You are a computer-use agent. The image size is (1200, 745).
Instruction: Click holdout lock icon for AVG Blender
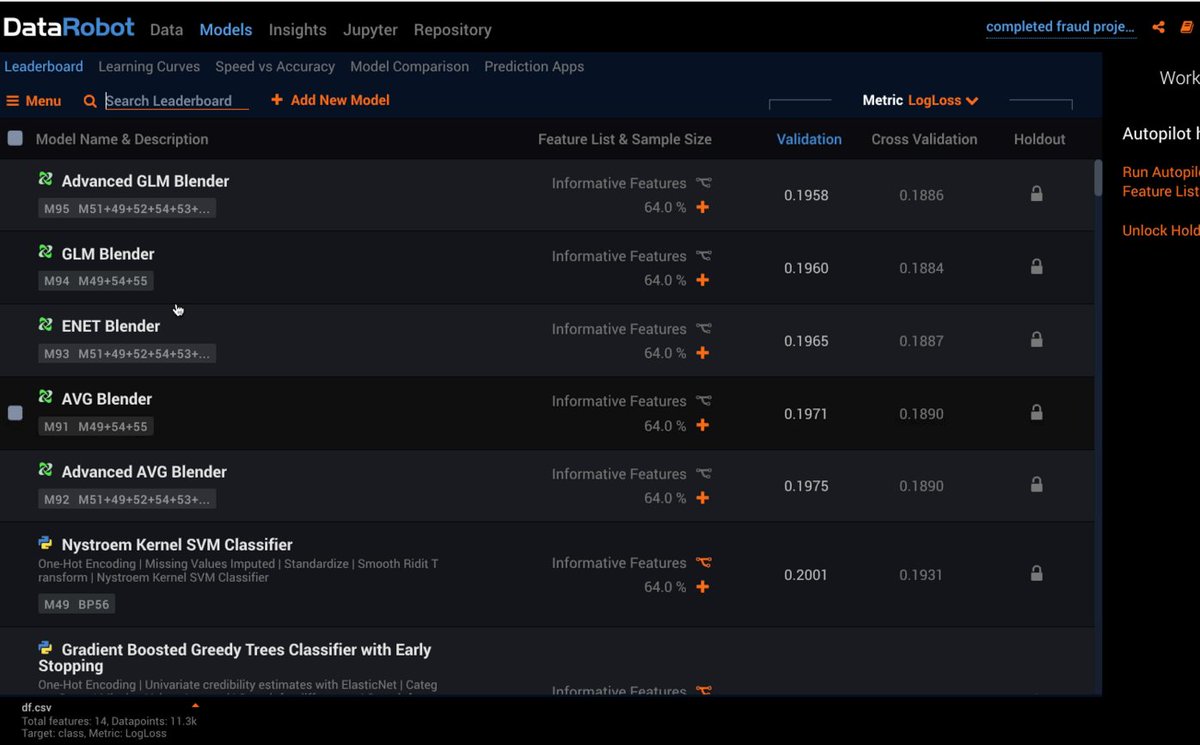(1036, 412)
